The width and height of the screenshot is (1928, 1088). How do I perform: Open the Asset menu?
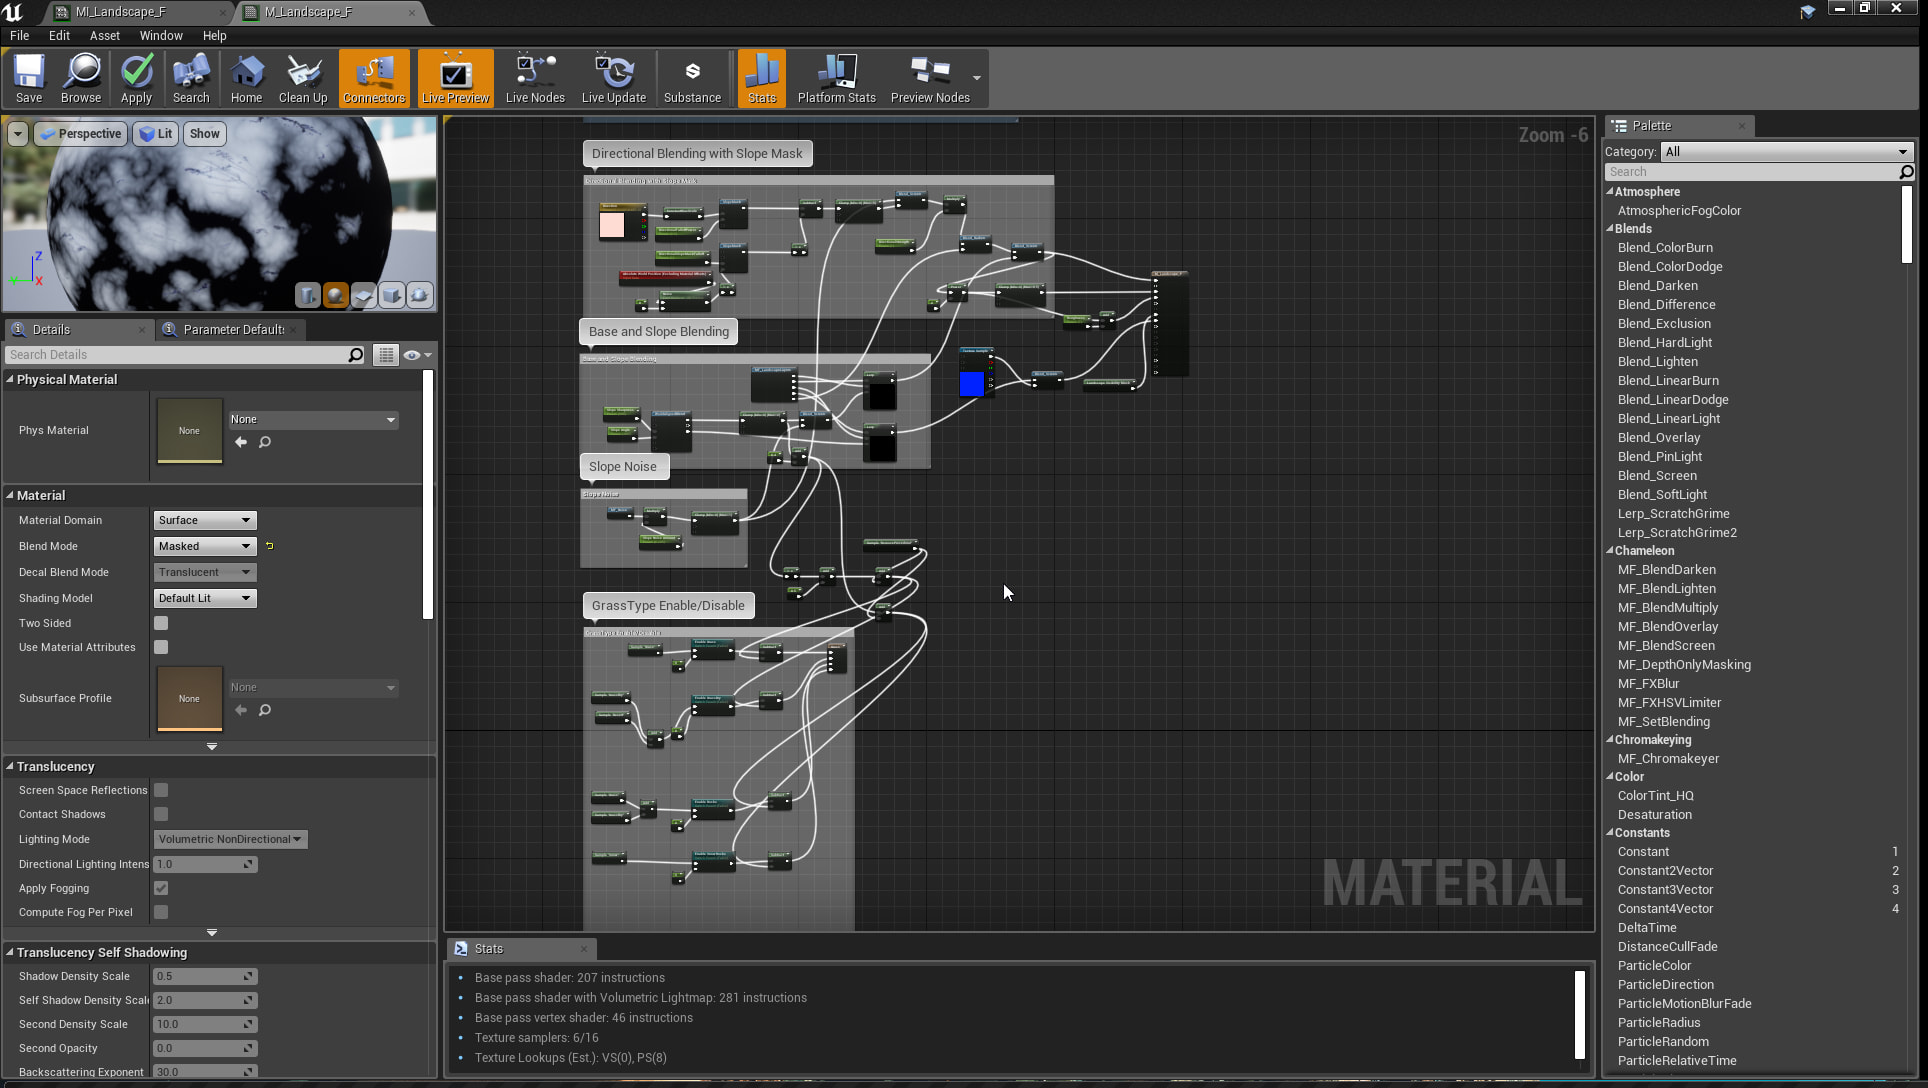coord(104,35)
